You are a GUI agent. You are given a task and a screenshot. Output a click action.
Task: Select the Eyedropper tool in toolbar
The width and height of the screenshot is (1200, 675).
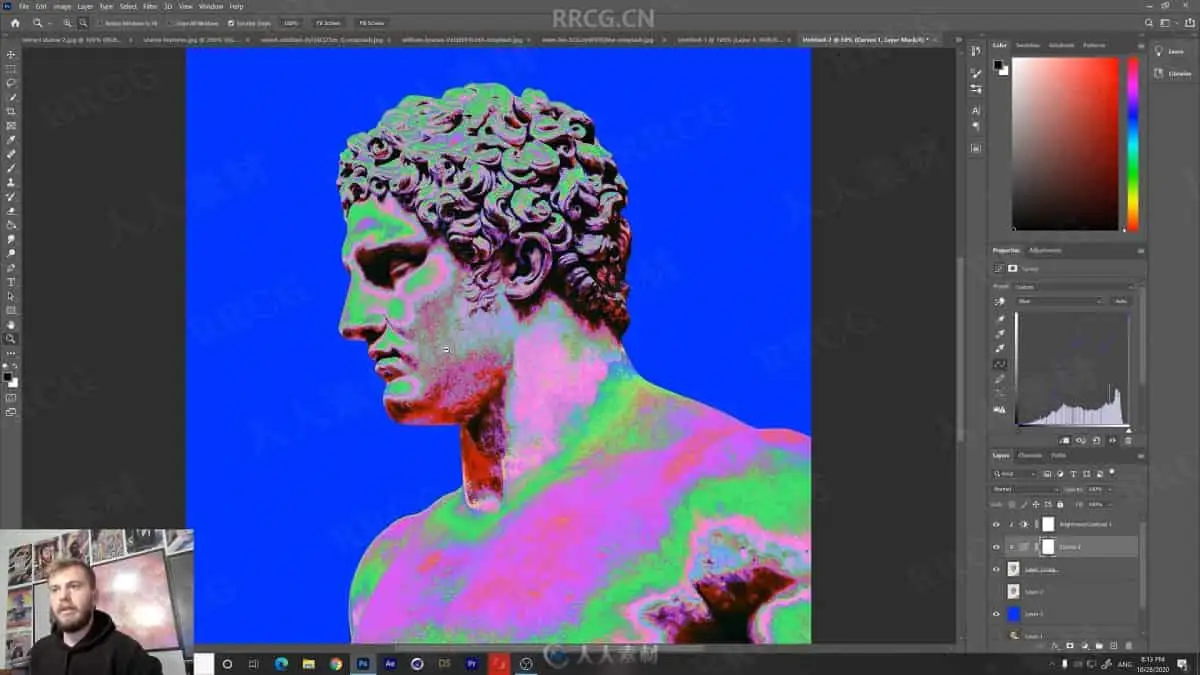11,139
